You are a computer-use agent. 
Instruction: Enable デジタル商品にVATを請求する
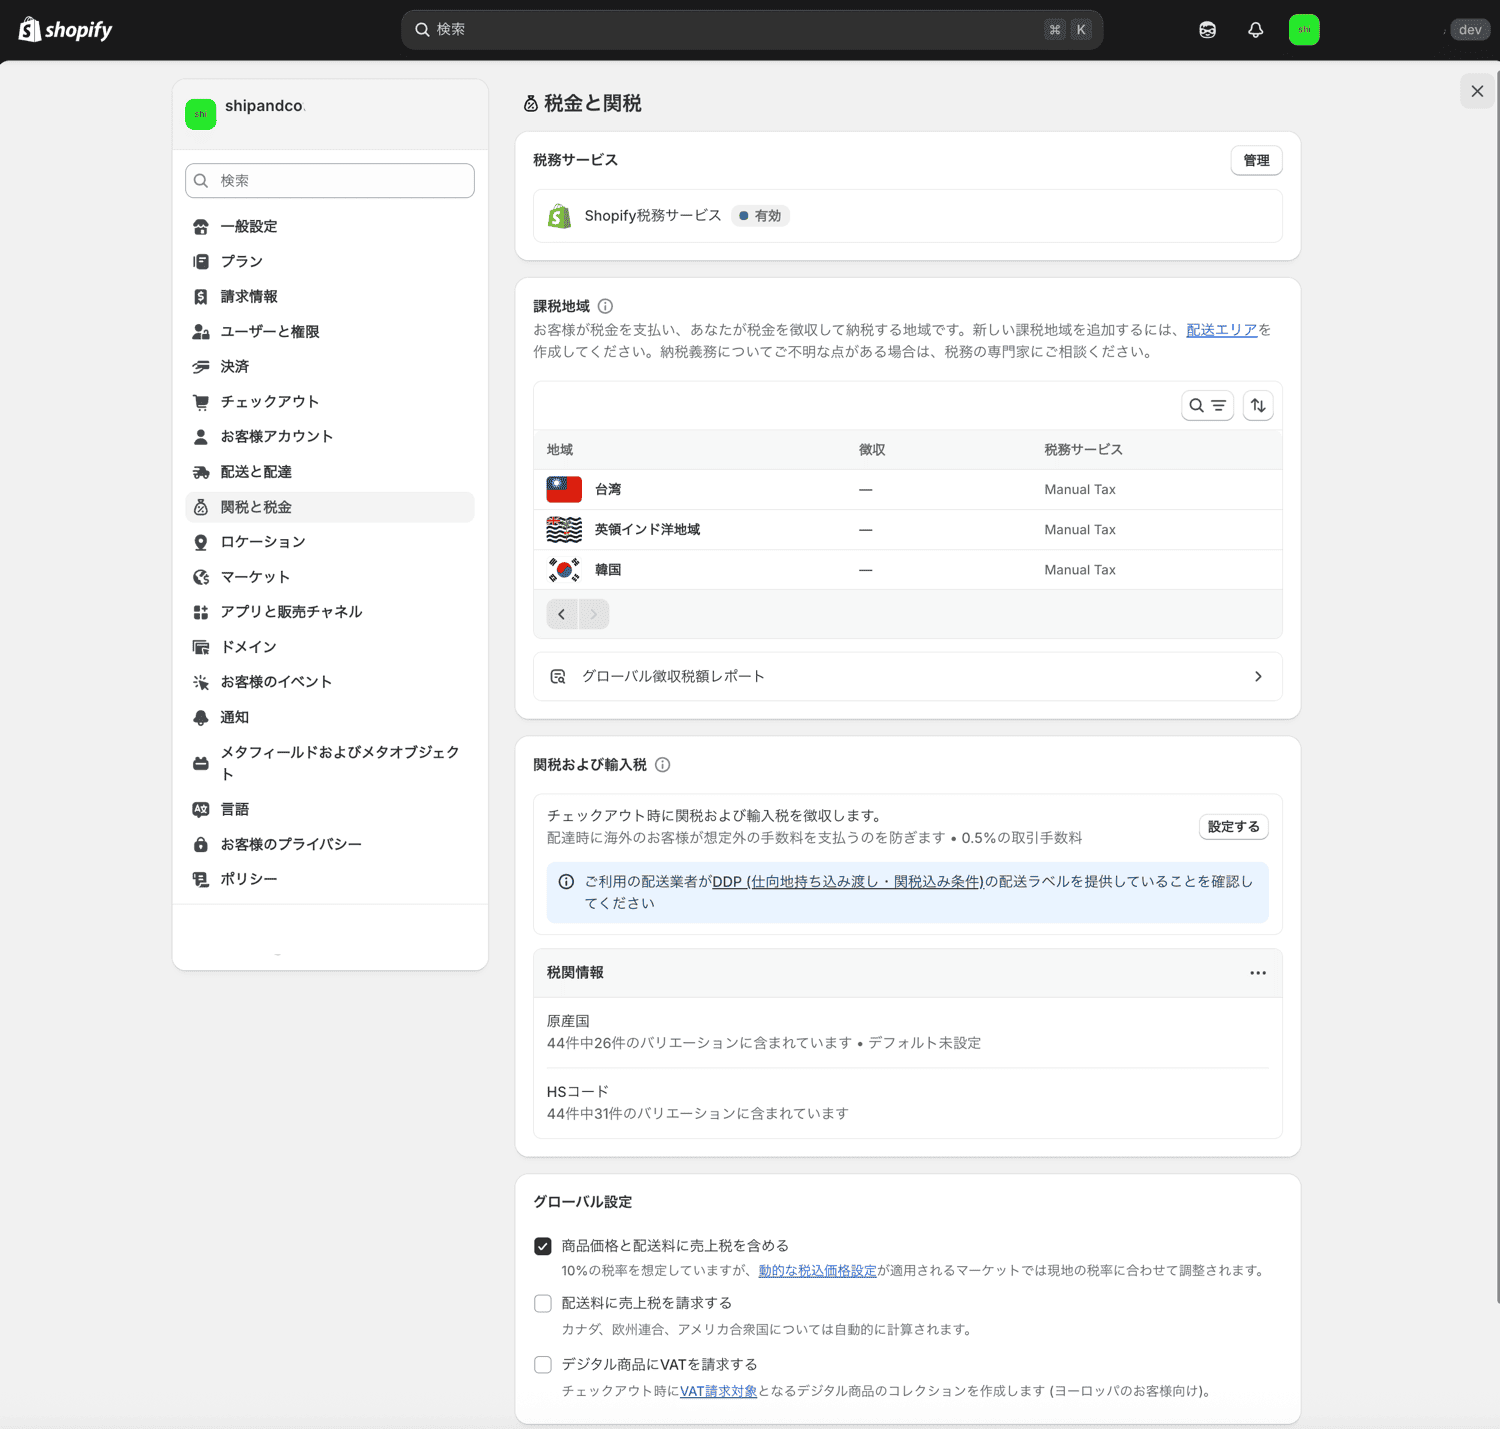tap(543, 1364)
